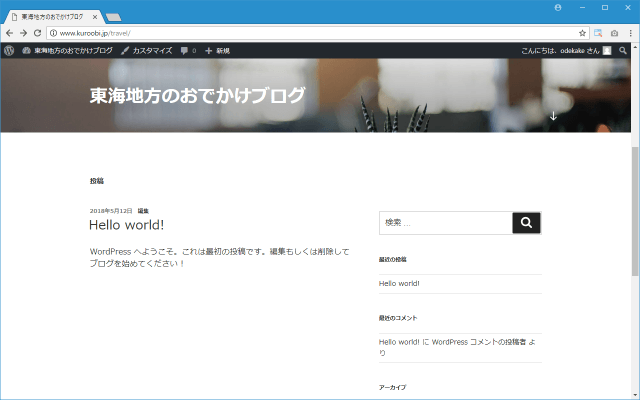Open Hello world! under 最近の投稿
Viewport: 640px width, 400px height.
click(x=399, y=283)
